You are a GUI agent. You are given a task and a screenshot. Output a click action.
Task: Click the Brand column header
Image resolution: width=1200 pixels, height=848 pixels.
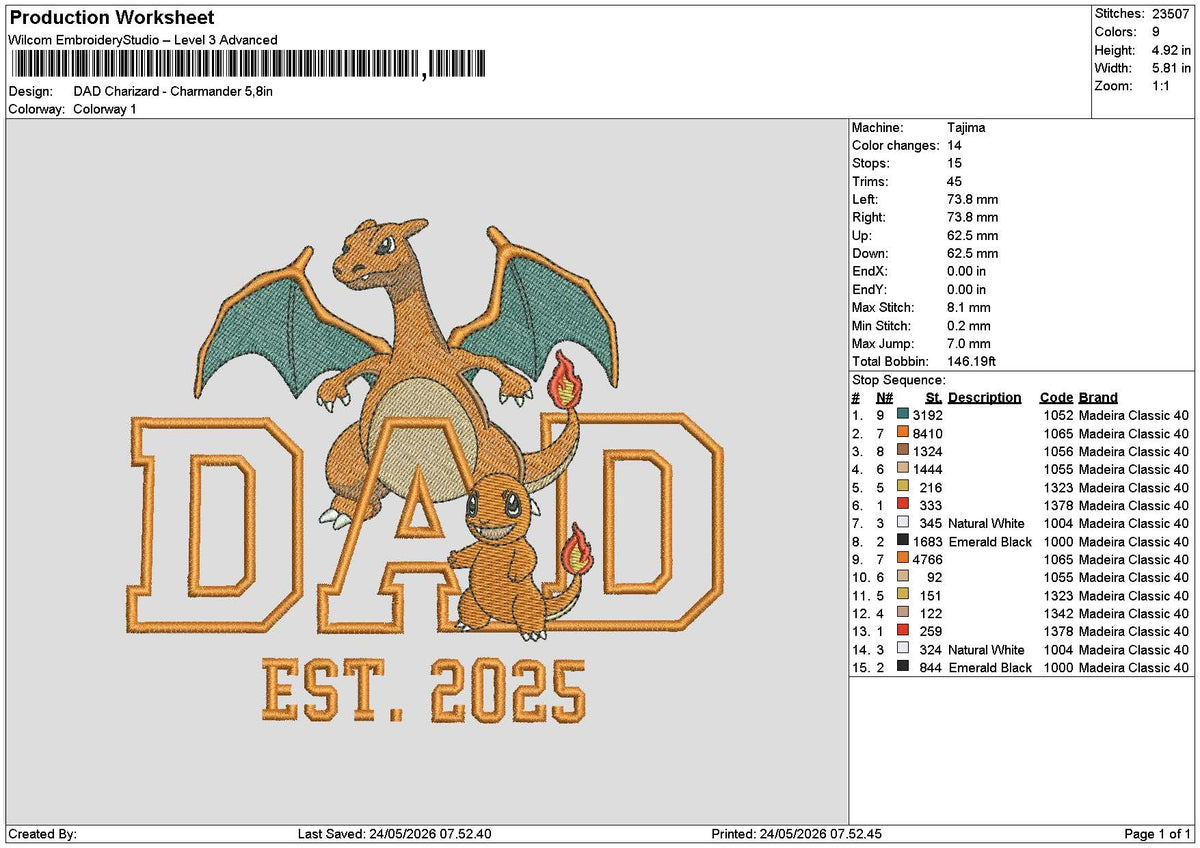point(1098,398)
